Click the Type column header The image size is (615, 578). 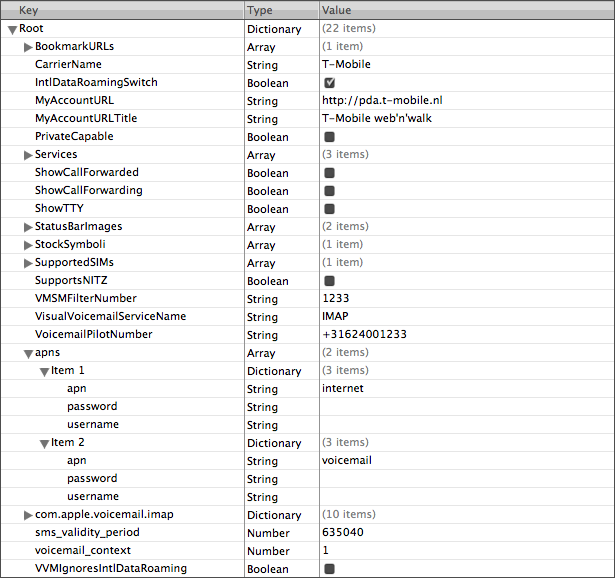[x=282, y=10]
